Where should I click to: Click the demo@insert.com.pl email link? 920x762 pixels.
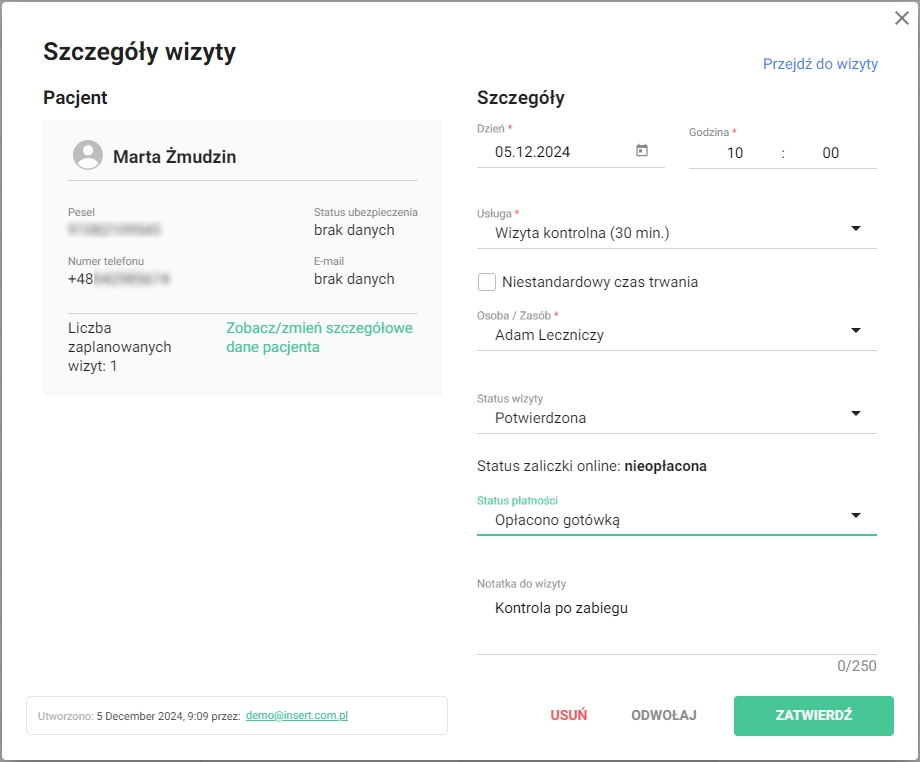[296, 716]
